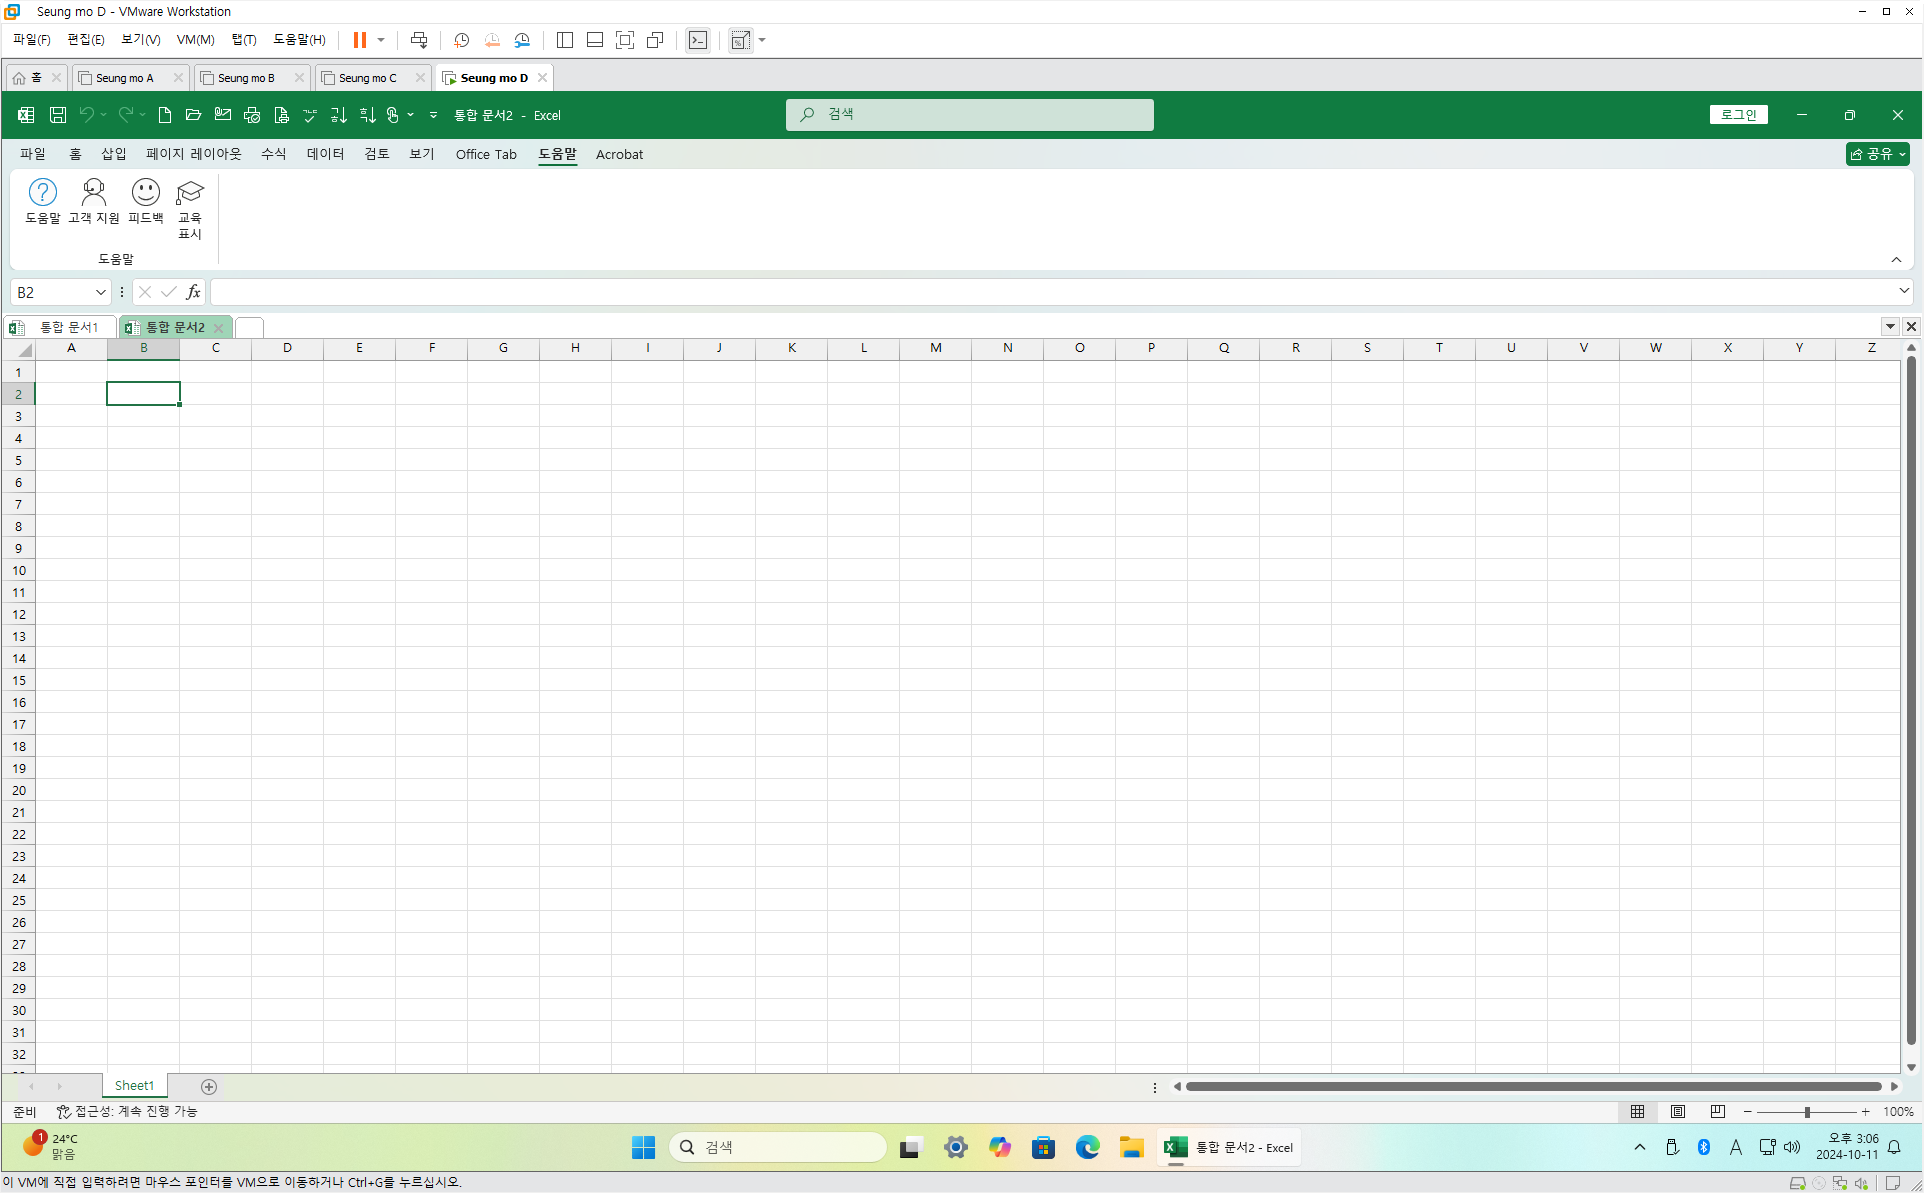This screenshot has width=1924, height=1193.
Task: Add a new sheet with plus button
Action: coord(209,1086)
